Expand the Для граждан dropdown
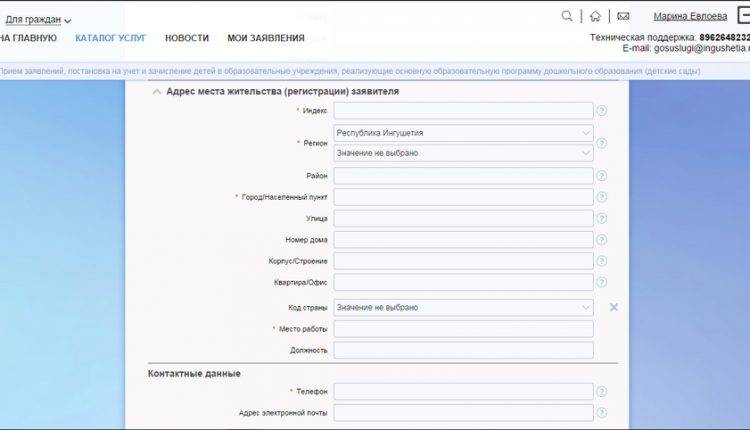The image size is (750, 430). 38,19
